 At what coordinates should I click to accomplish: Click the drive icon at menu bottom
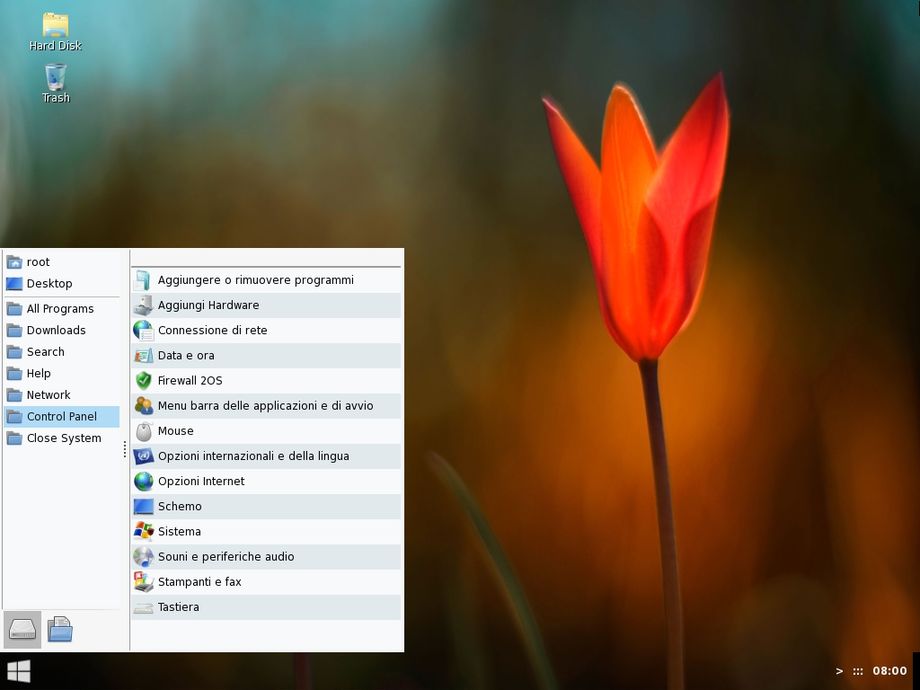(x=22, y=630)
